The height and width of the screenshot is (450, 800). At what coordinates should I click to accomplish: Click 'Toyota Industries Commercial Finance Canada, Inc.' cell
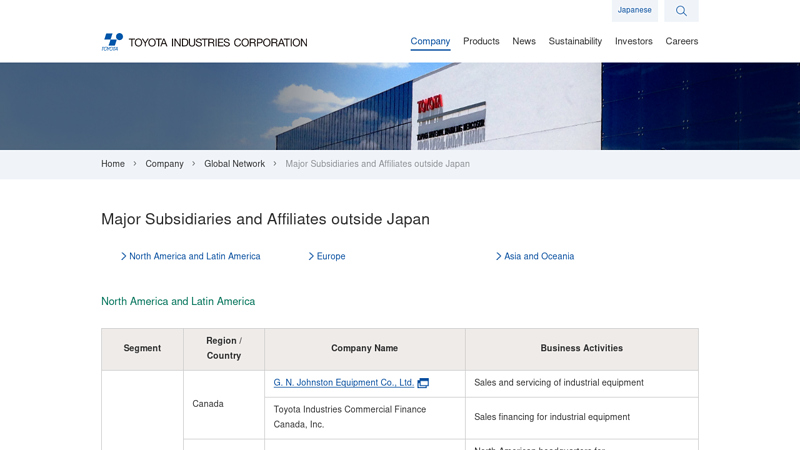(x=364, y=418)
